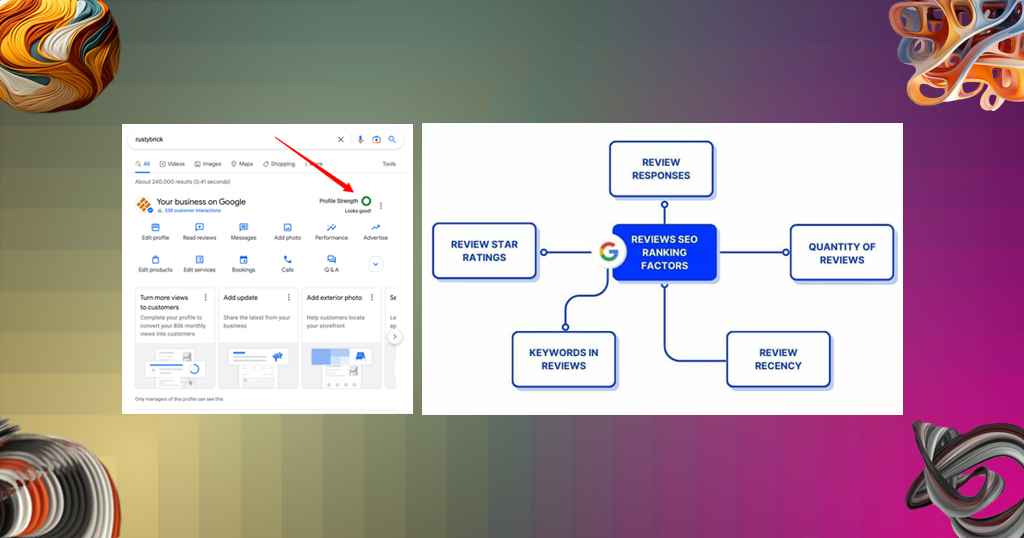This screenshot has height=538, width=1024.
Task: Switch to the Videos tab
Action: tap(172, 164)
